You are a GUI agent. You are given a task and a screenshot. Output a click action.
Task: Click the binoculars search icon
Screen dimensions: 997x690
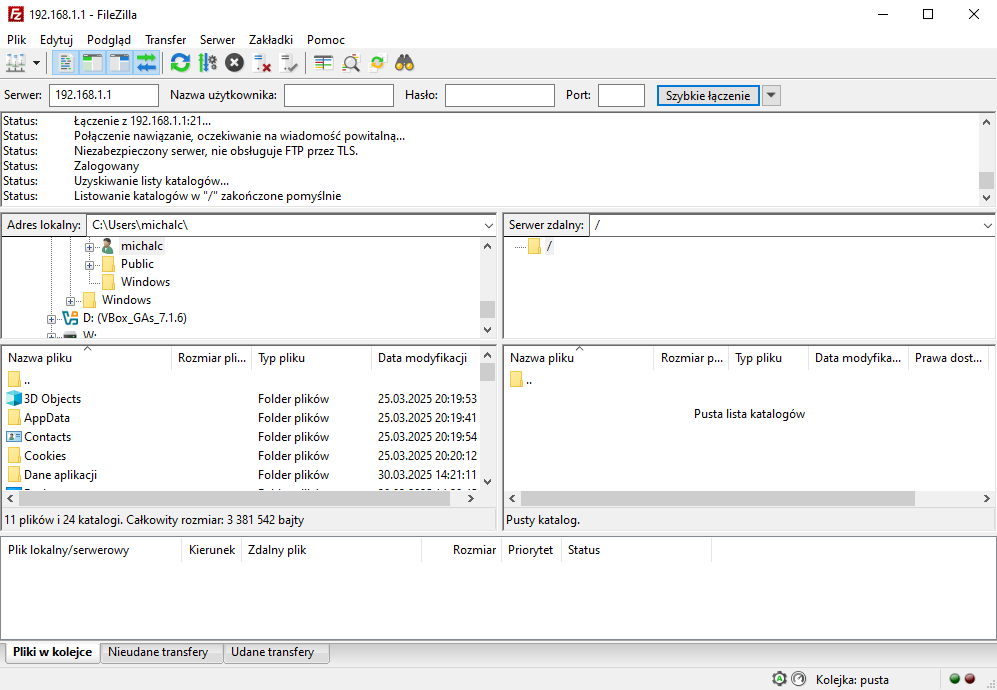pyautogui.click(x=404, y=63)
